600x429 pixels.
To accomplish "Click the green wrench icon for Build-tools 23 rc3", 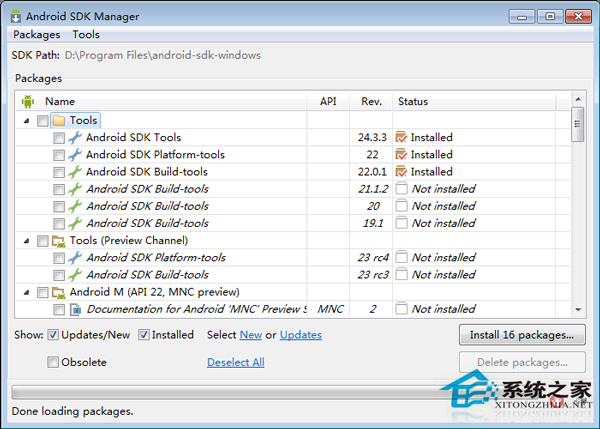I will pos(75,275).
